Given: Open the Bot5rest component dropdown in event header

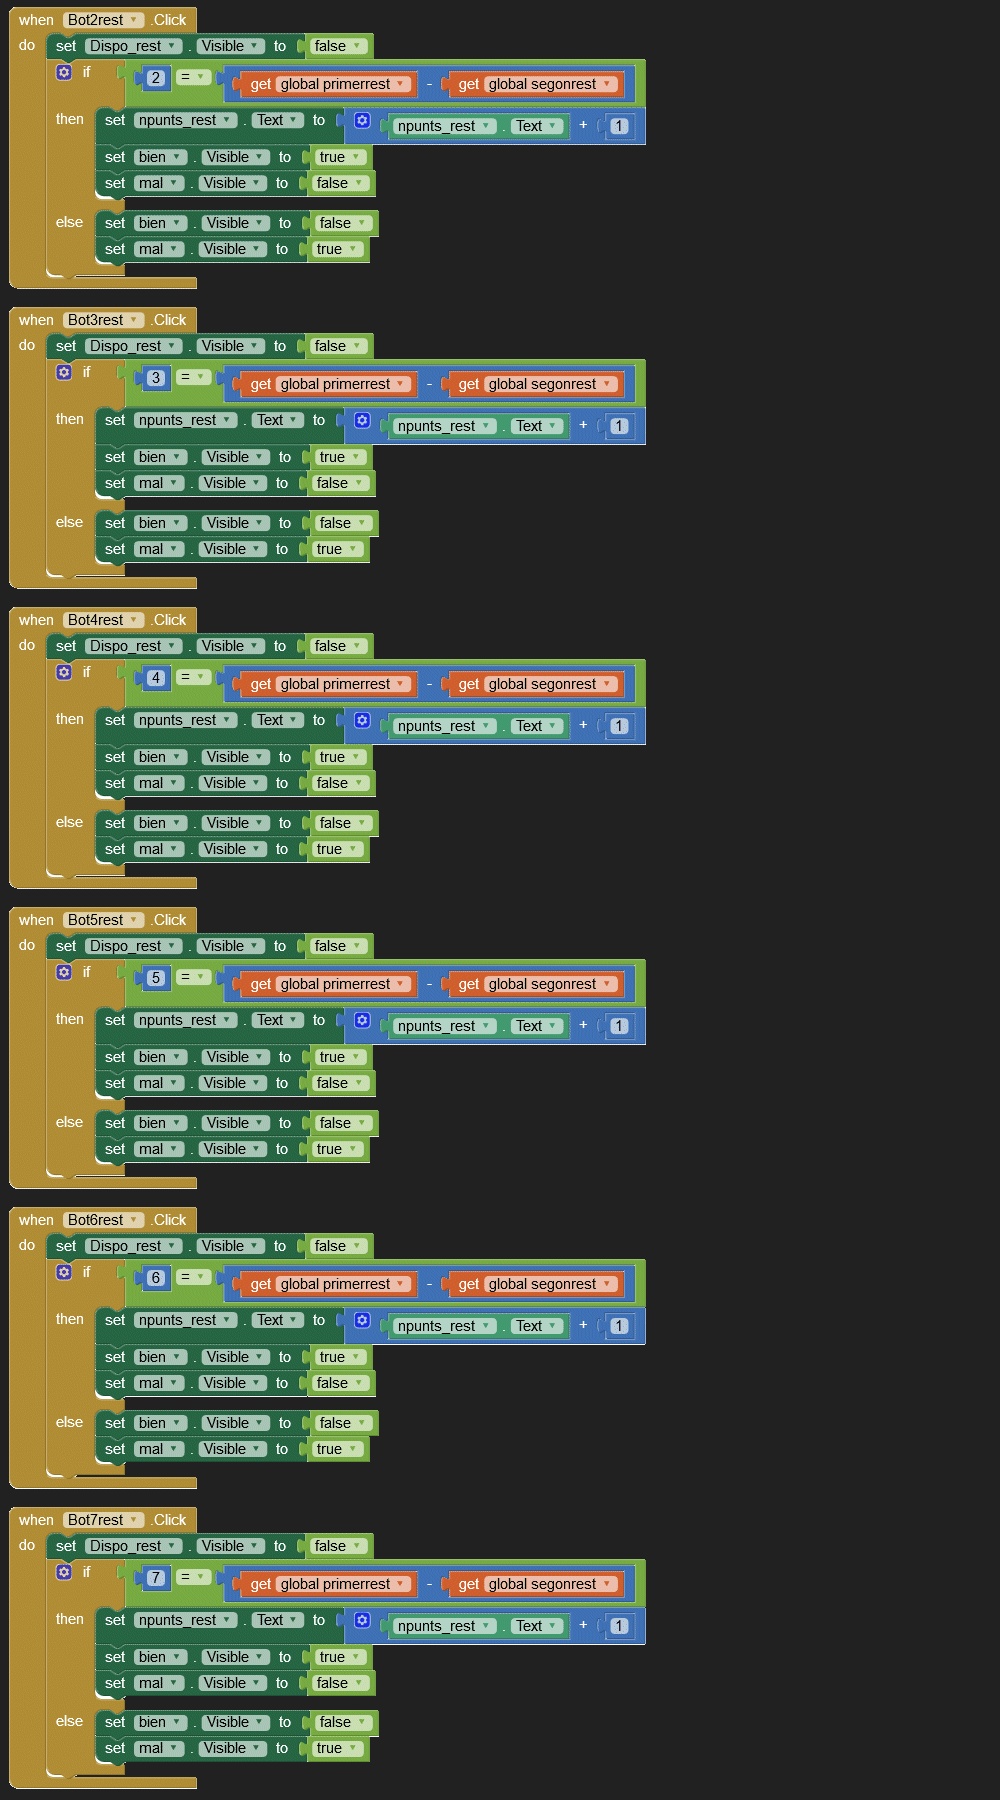Looking at the screenshot, I should pyautogui.click(x=133, y=920).
